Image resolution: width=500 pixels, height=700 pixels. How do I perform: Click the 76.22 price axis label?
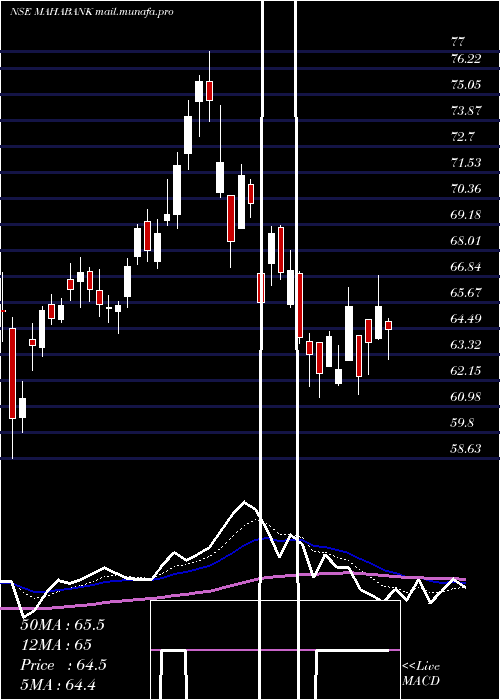point(466,58)
